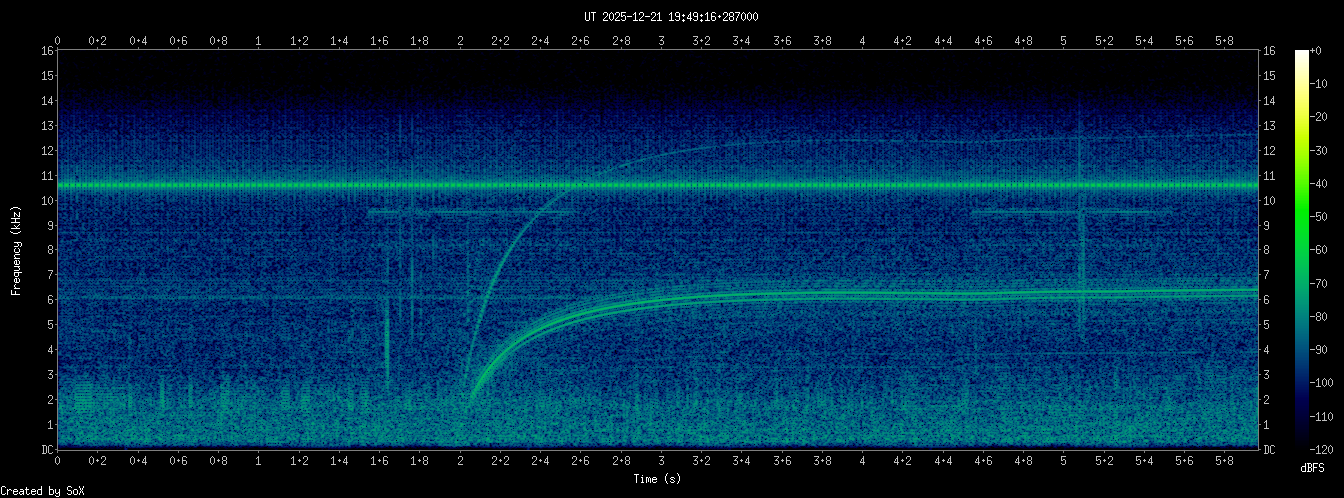
Task: Click the 4 second tick on top time axis
Action: pos(863,40)
